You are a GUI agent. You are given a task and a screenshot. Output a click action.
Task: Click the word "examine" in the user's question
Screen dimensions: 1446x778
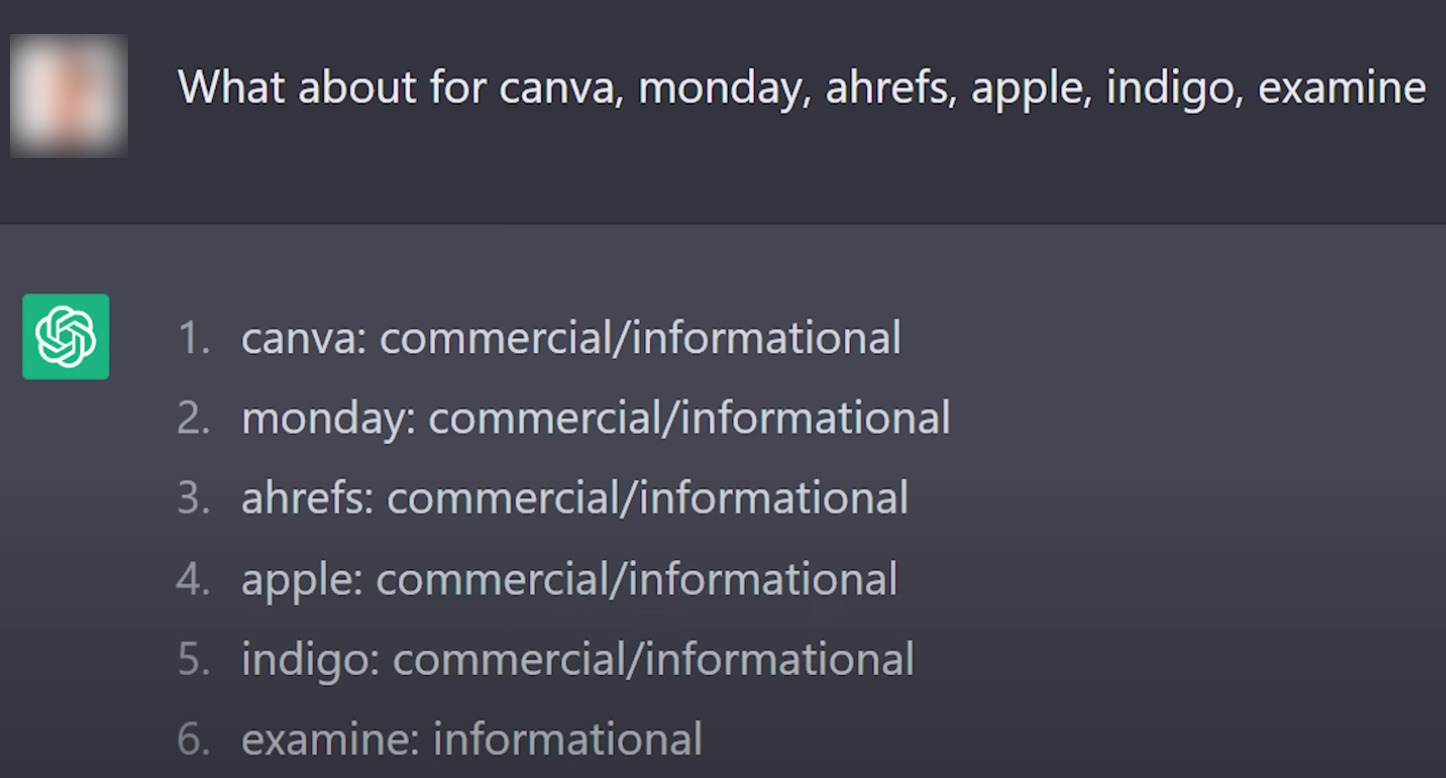[1341, 88]
